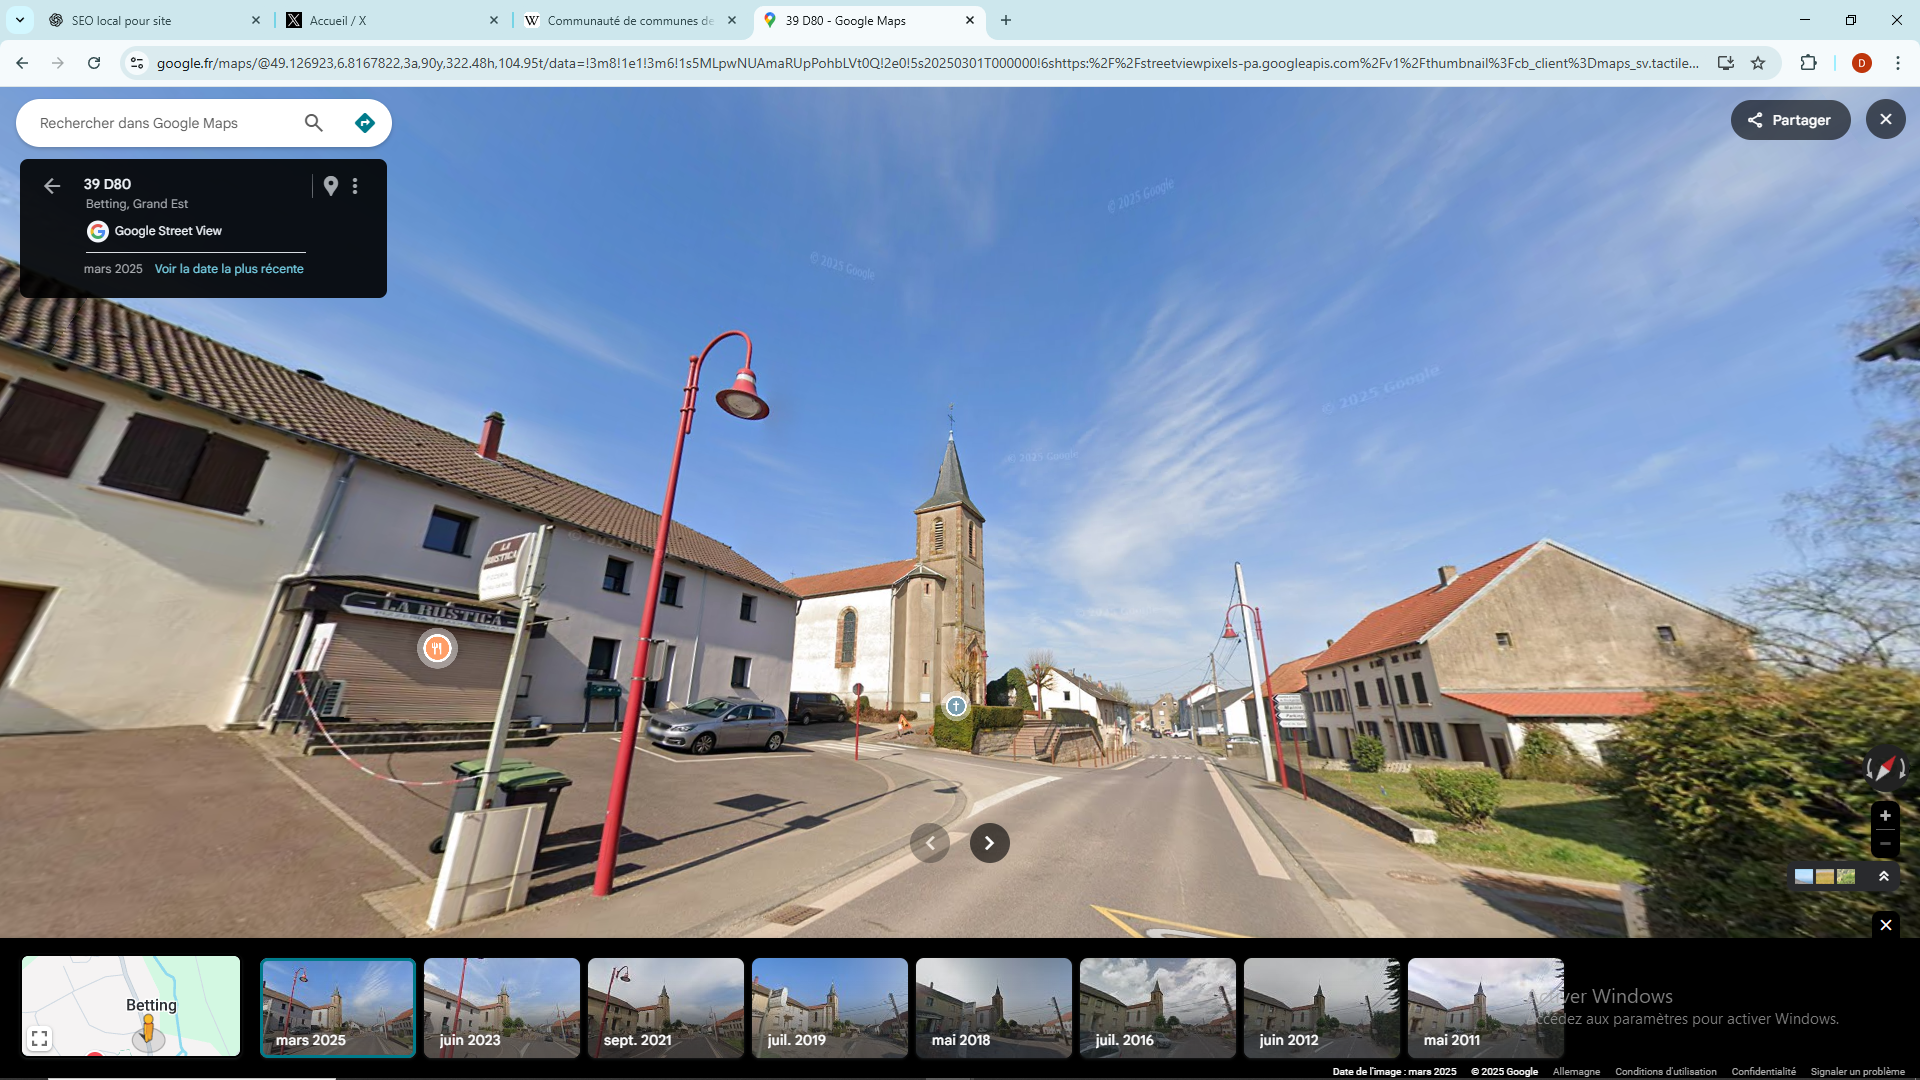Viewport: 1920px width, 1080px height.
Task: Close the timeline strip with the small X
Action: [x=1886, y=925]
